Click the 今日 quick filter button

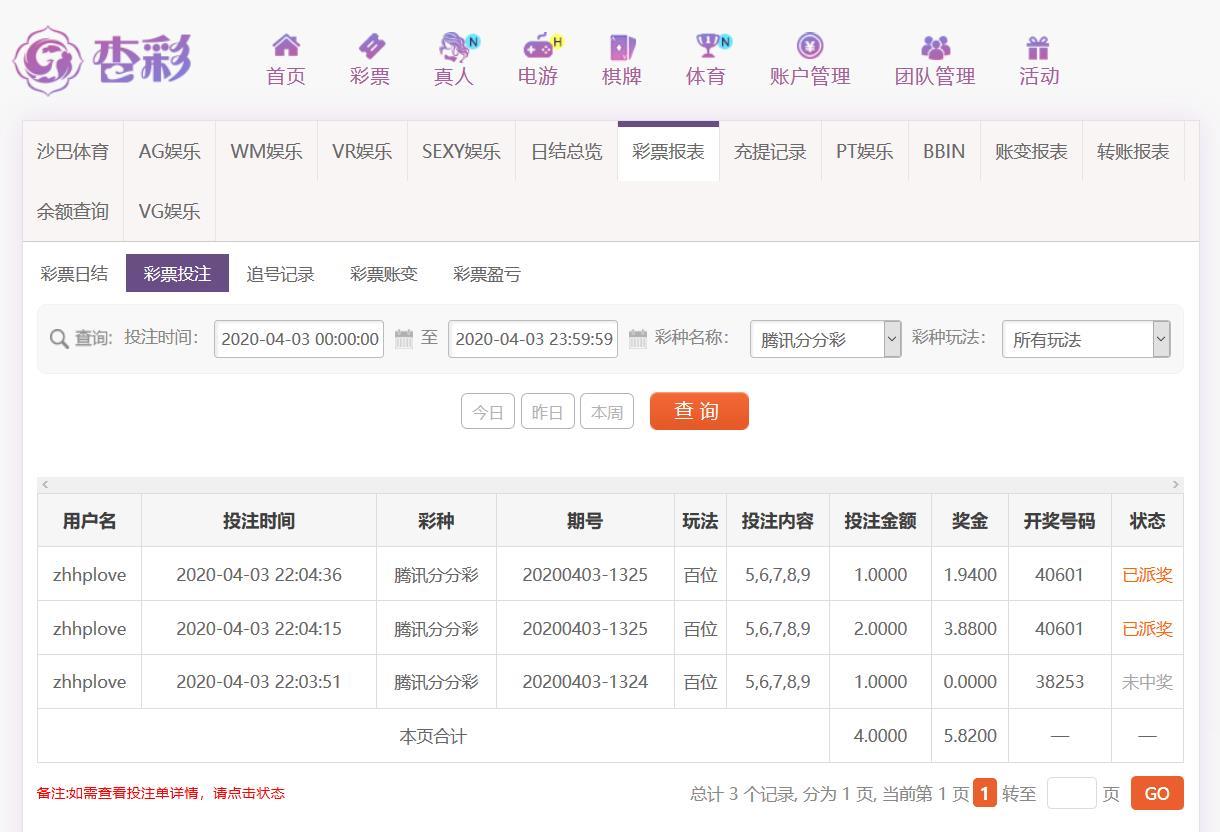[x=488, y=412]
